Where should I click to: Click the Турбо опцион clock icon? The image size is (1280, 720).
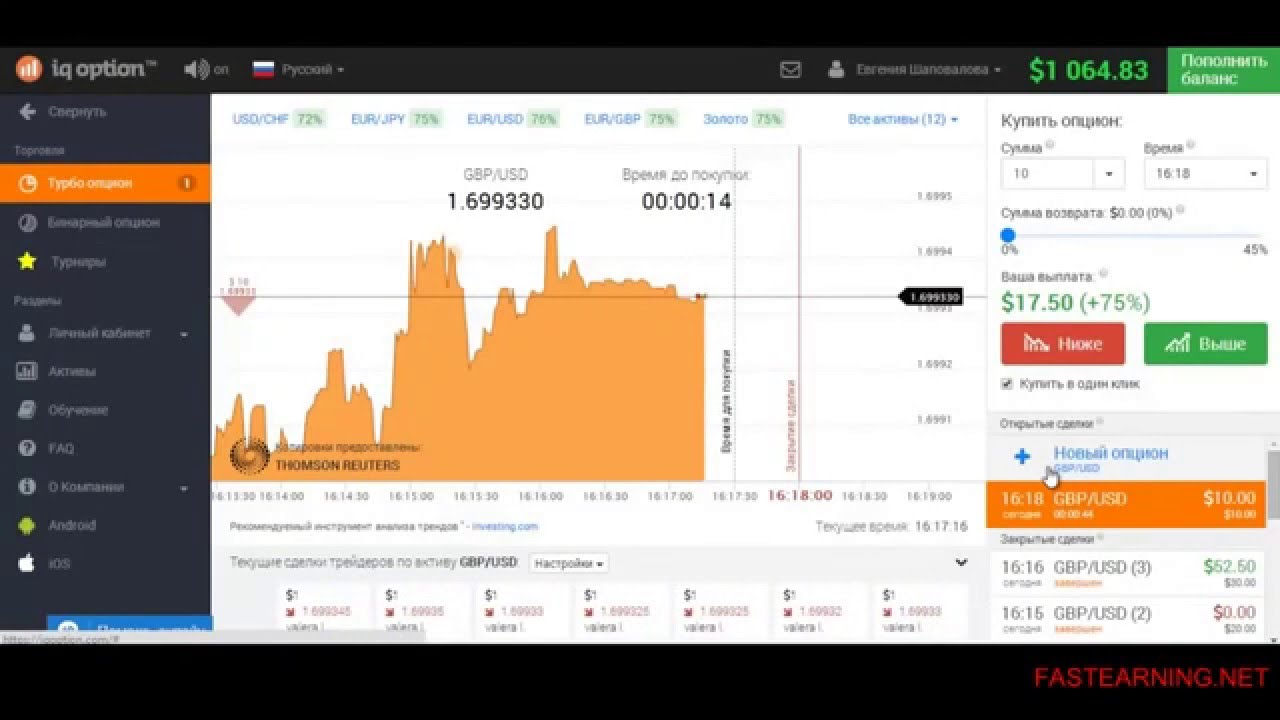coord(28,183)
